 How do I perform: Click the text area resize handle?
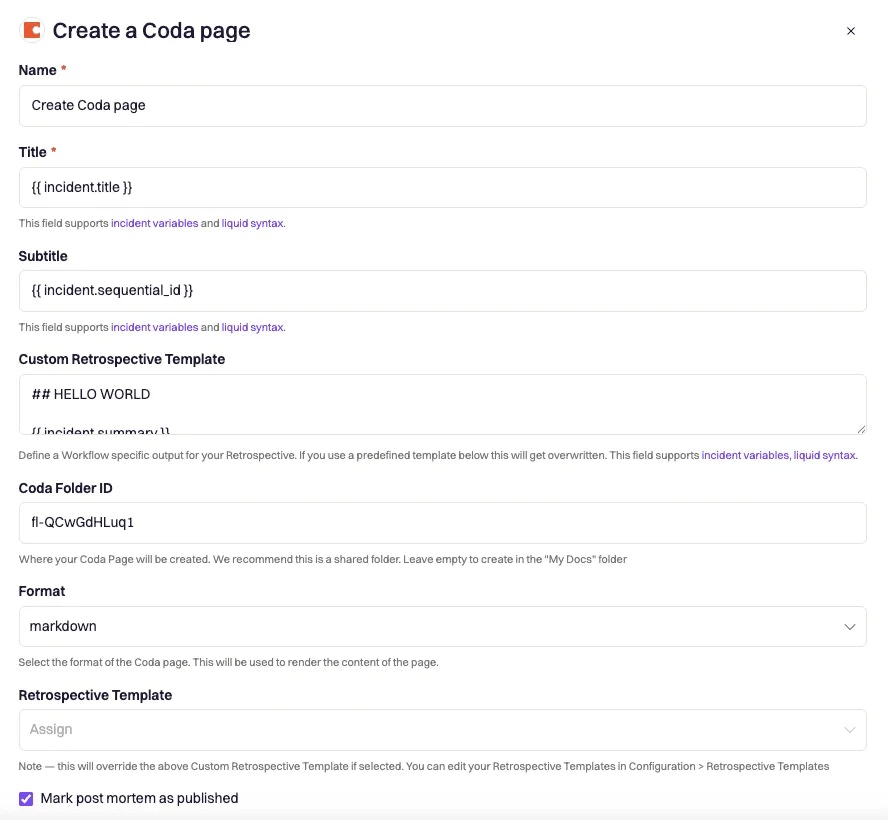[861, 429]
